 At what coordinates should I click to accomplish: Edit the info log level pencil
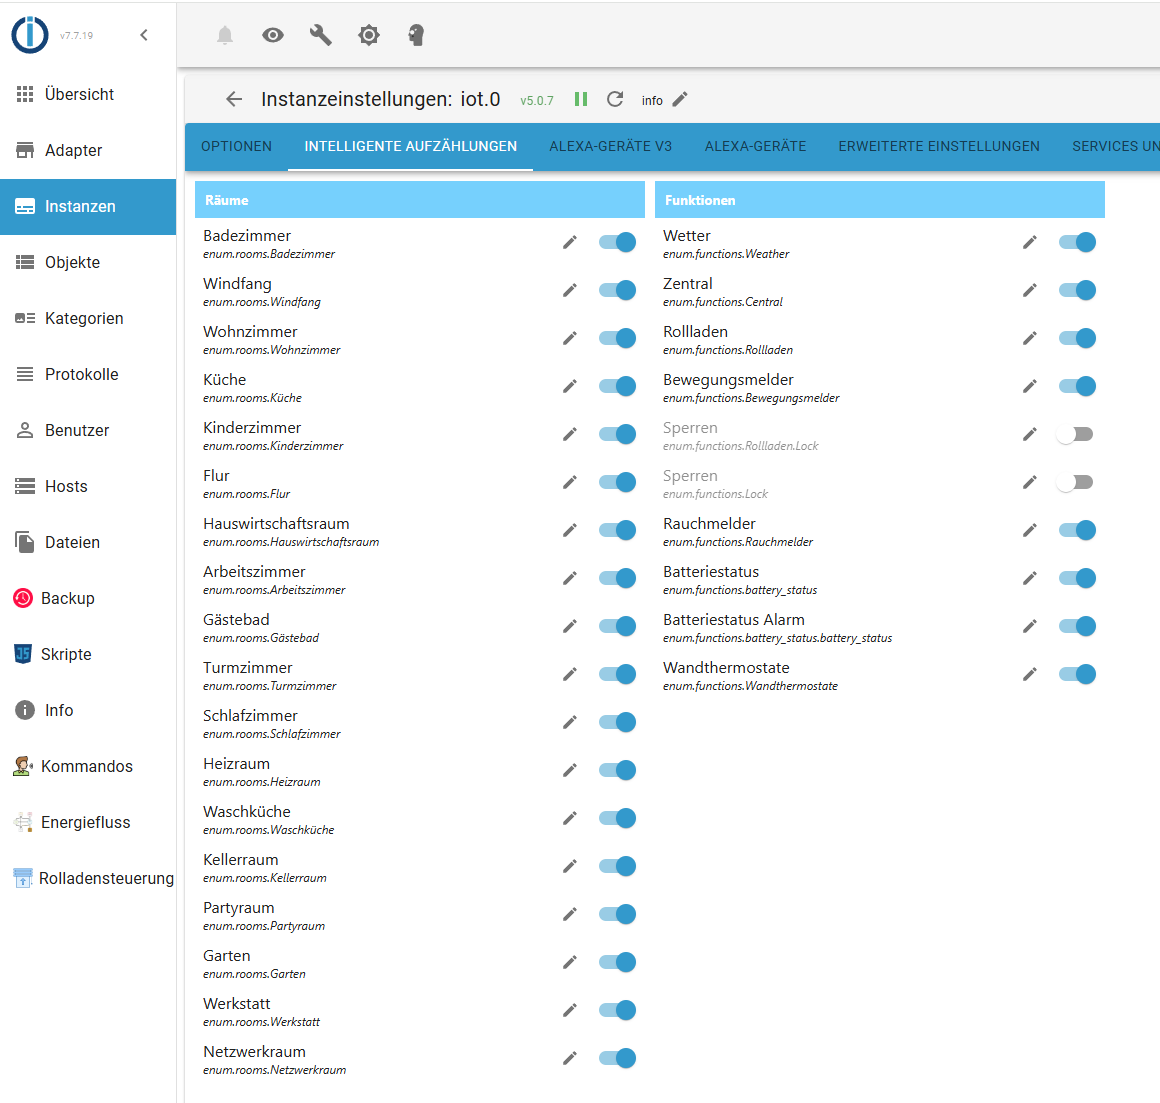click(680, 99)
